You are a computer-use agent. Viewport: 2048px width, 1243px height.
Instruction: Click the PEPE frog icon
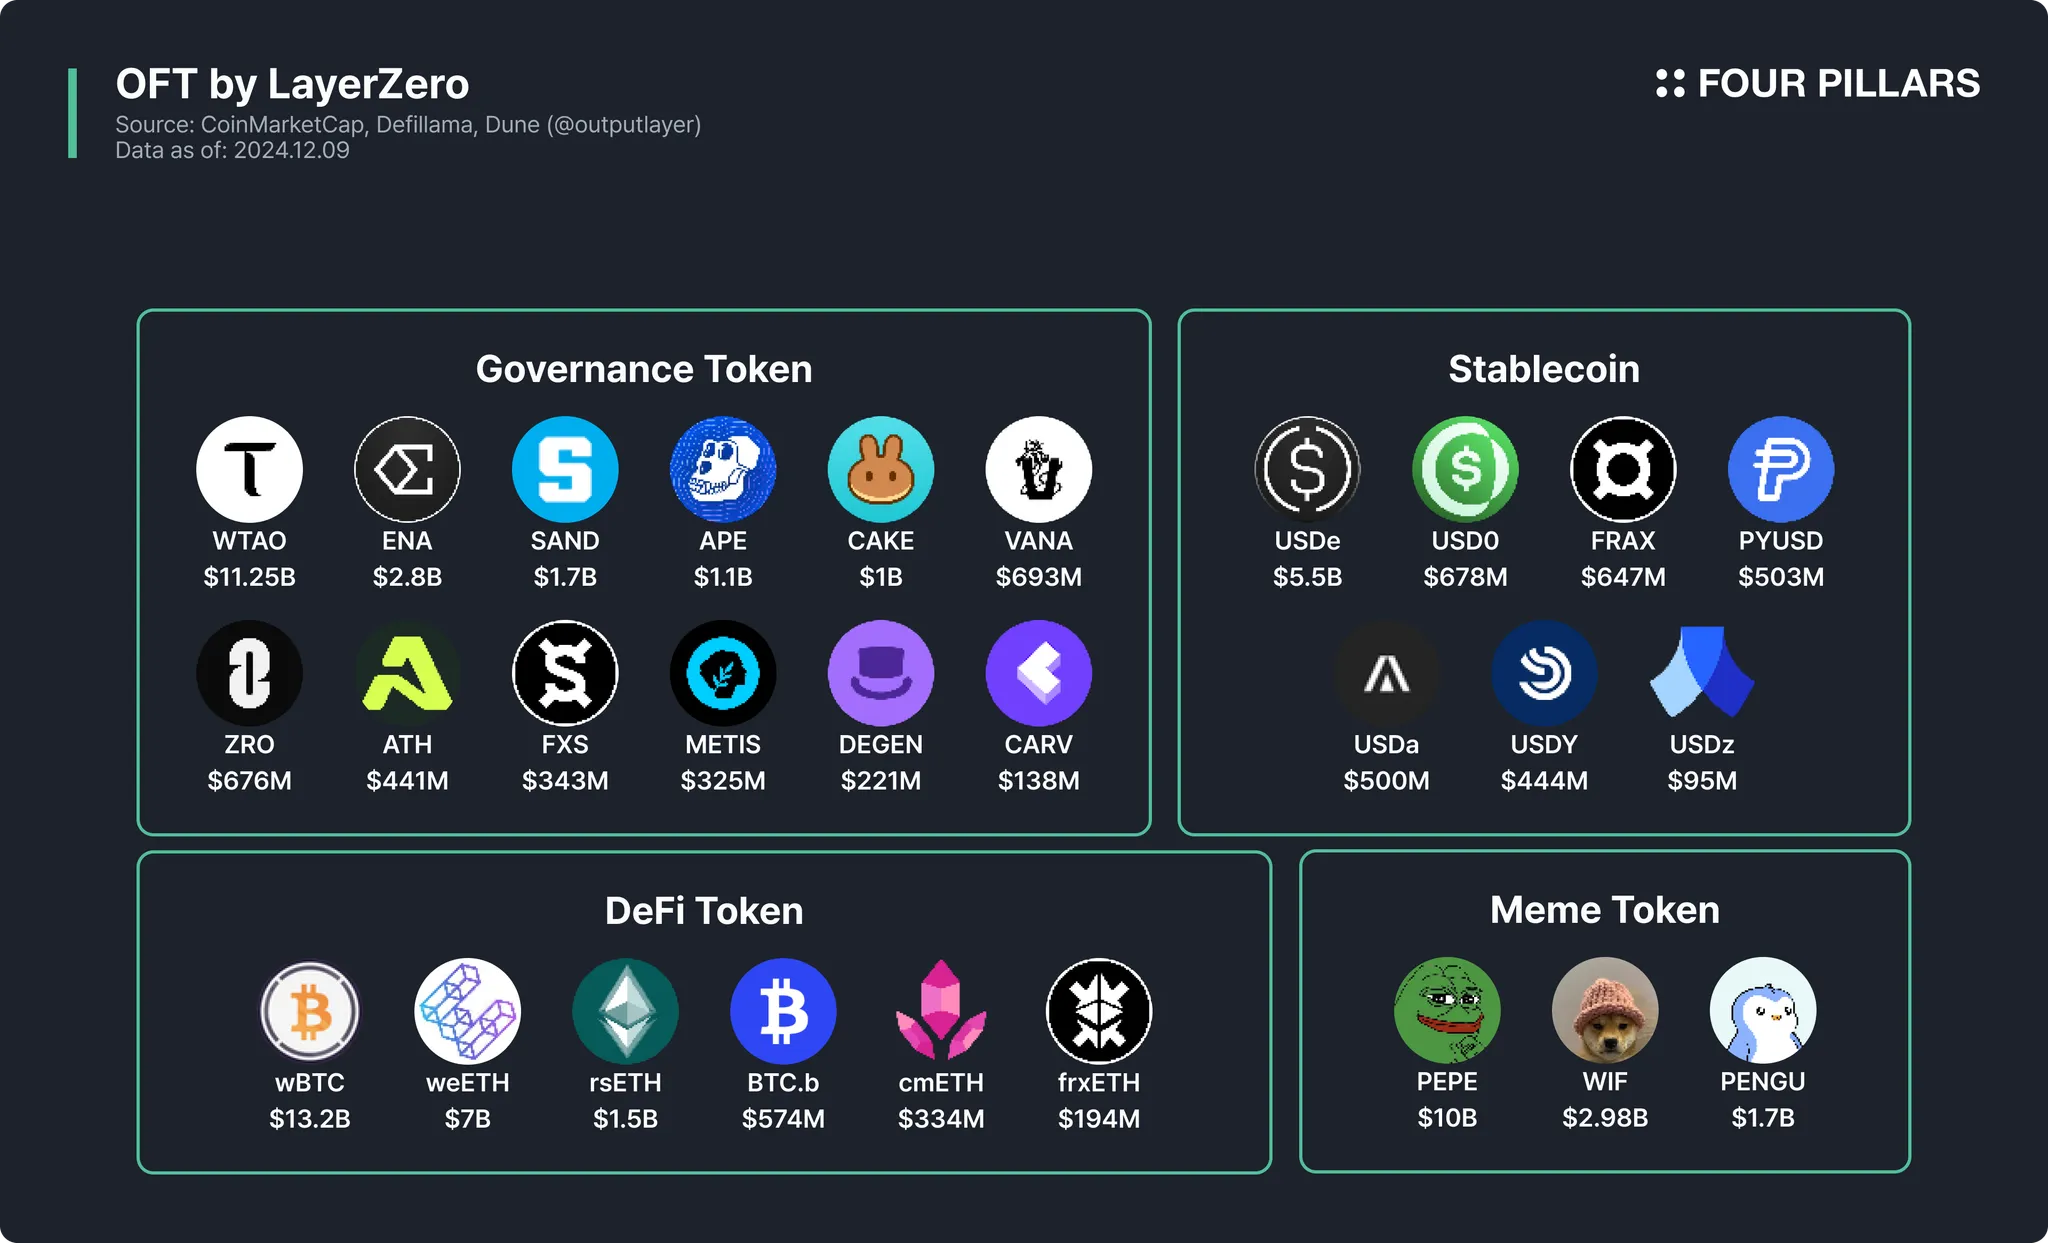1447,1010
